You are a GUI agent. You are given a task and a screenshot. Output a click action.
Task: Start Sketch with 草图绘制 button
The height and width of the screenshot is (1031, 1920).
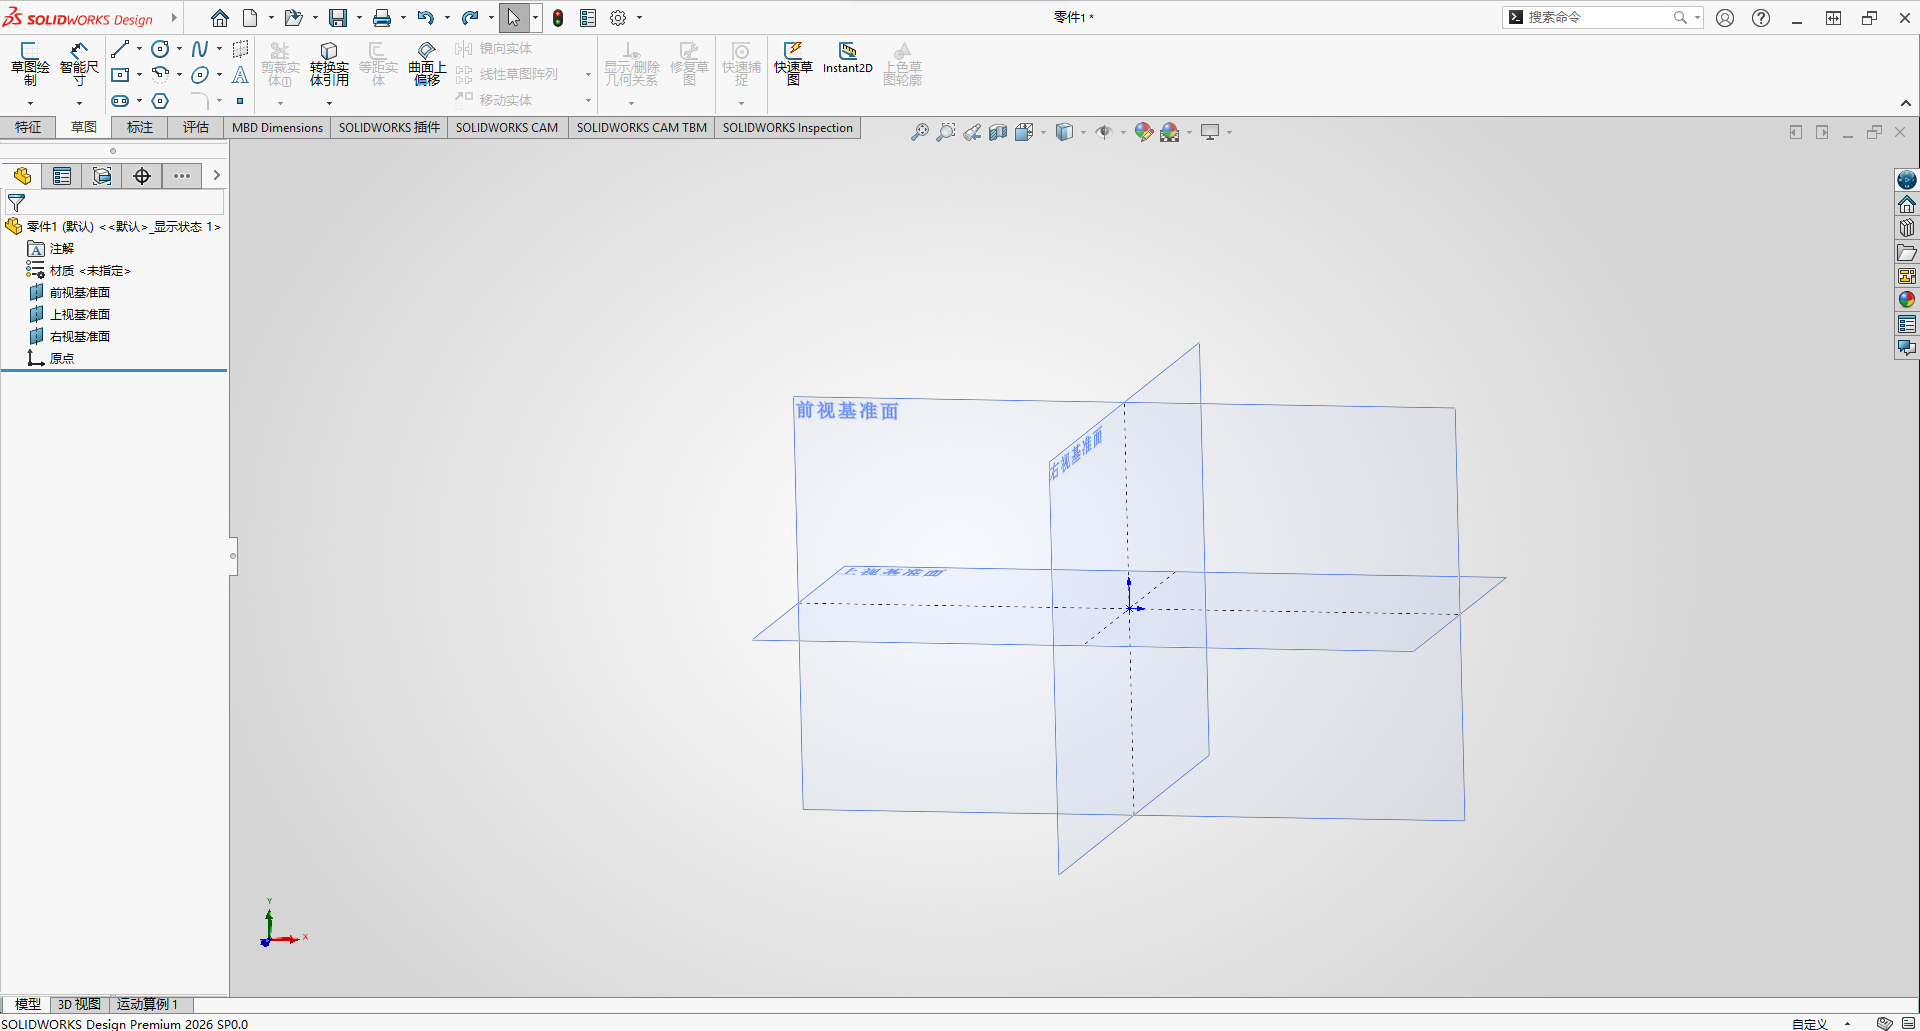coord(30,64)
